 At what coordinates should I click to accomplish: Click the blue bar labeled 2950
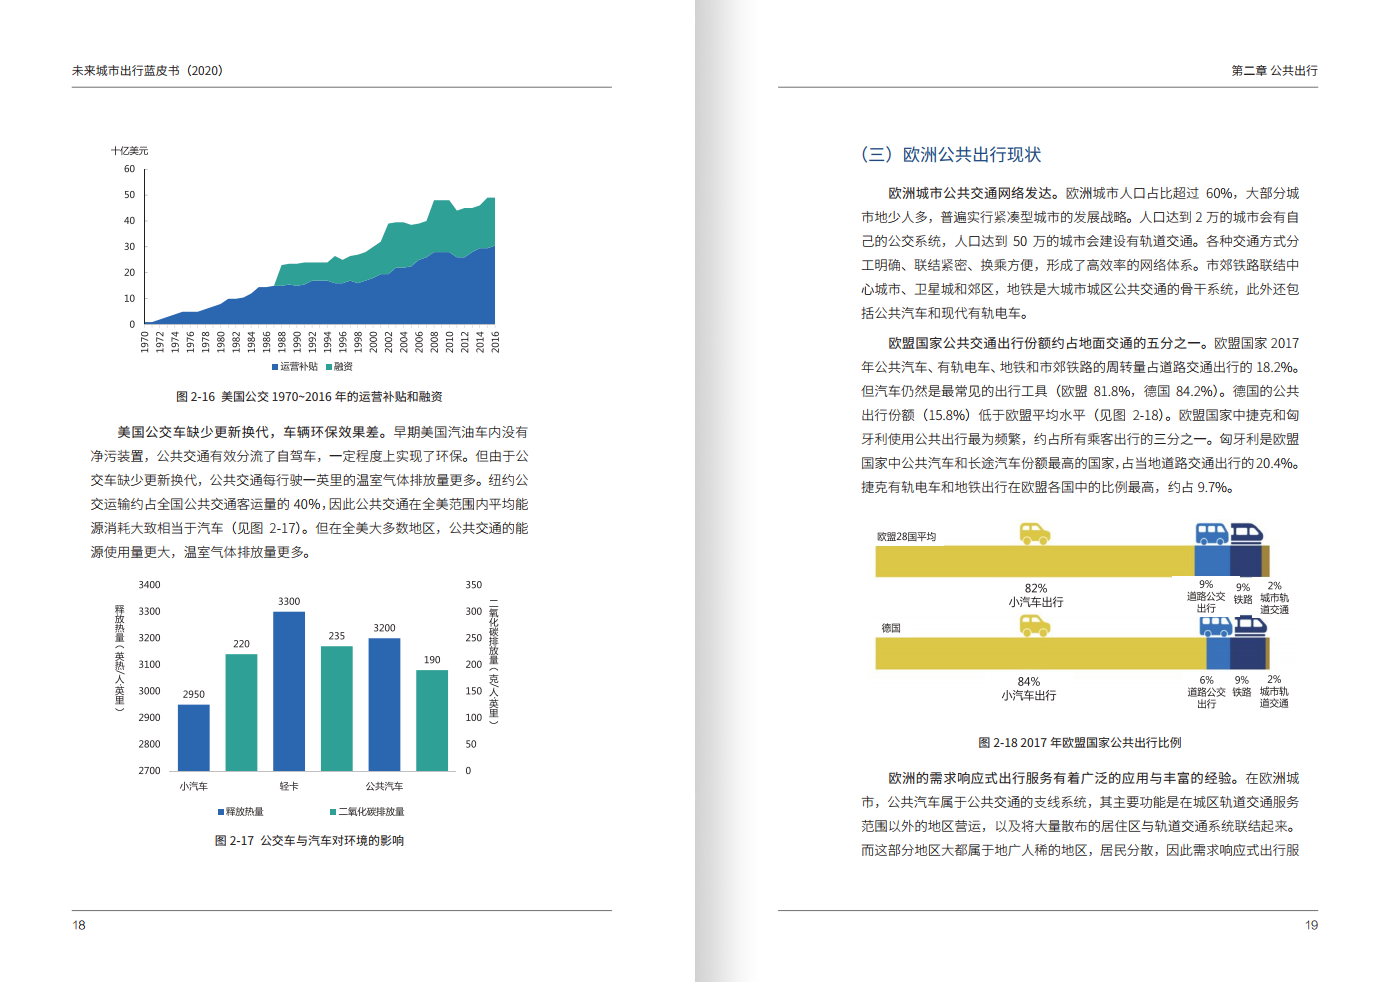194,737
